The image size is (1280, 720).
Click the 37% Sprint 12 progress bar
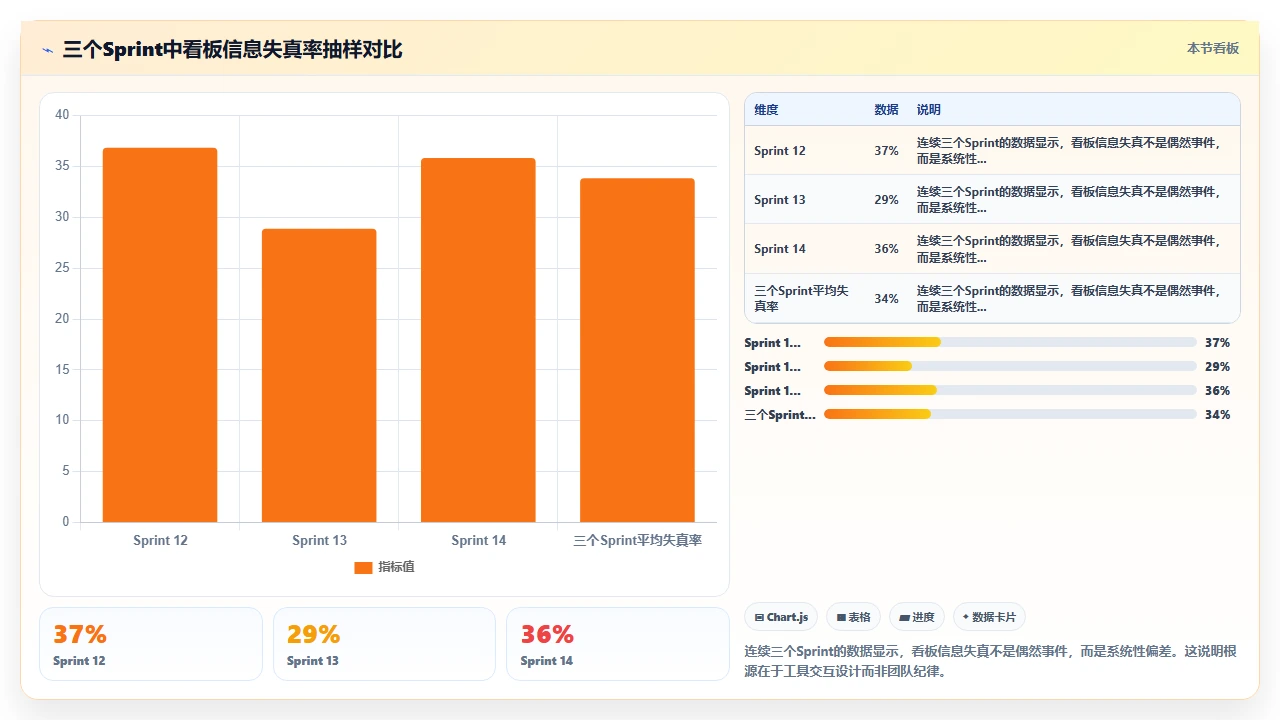pos(1010,342)
